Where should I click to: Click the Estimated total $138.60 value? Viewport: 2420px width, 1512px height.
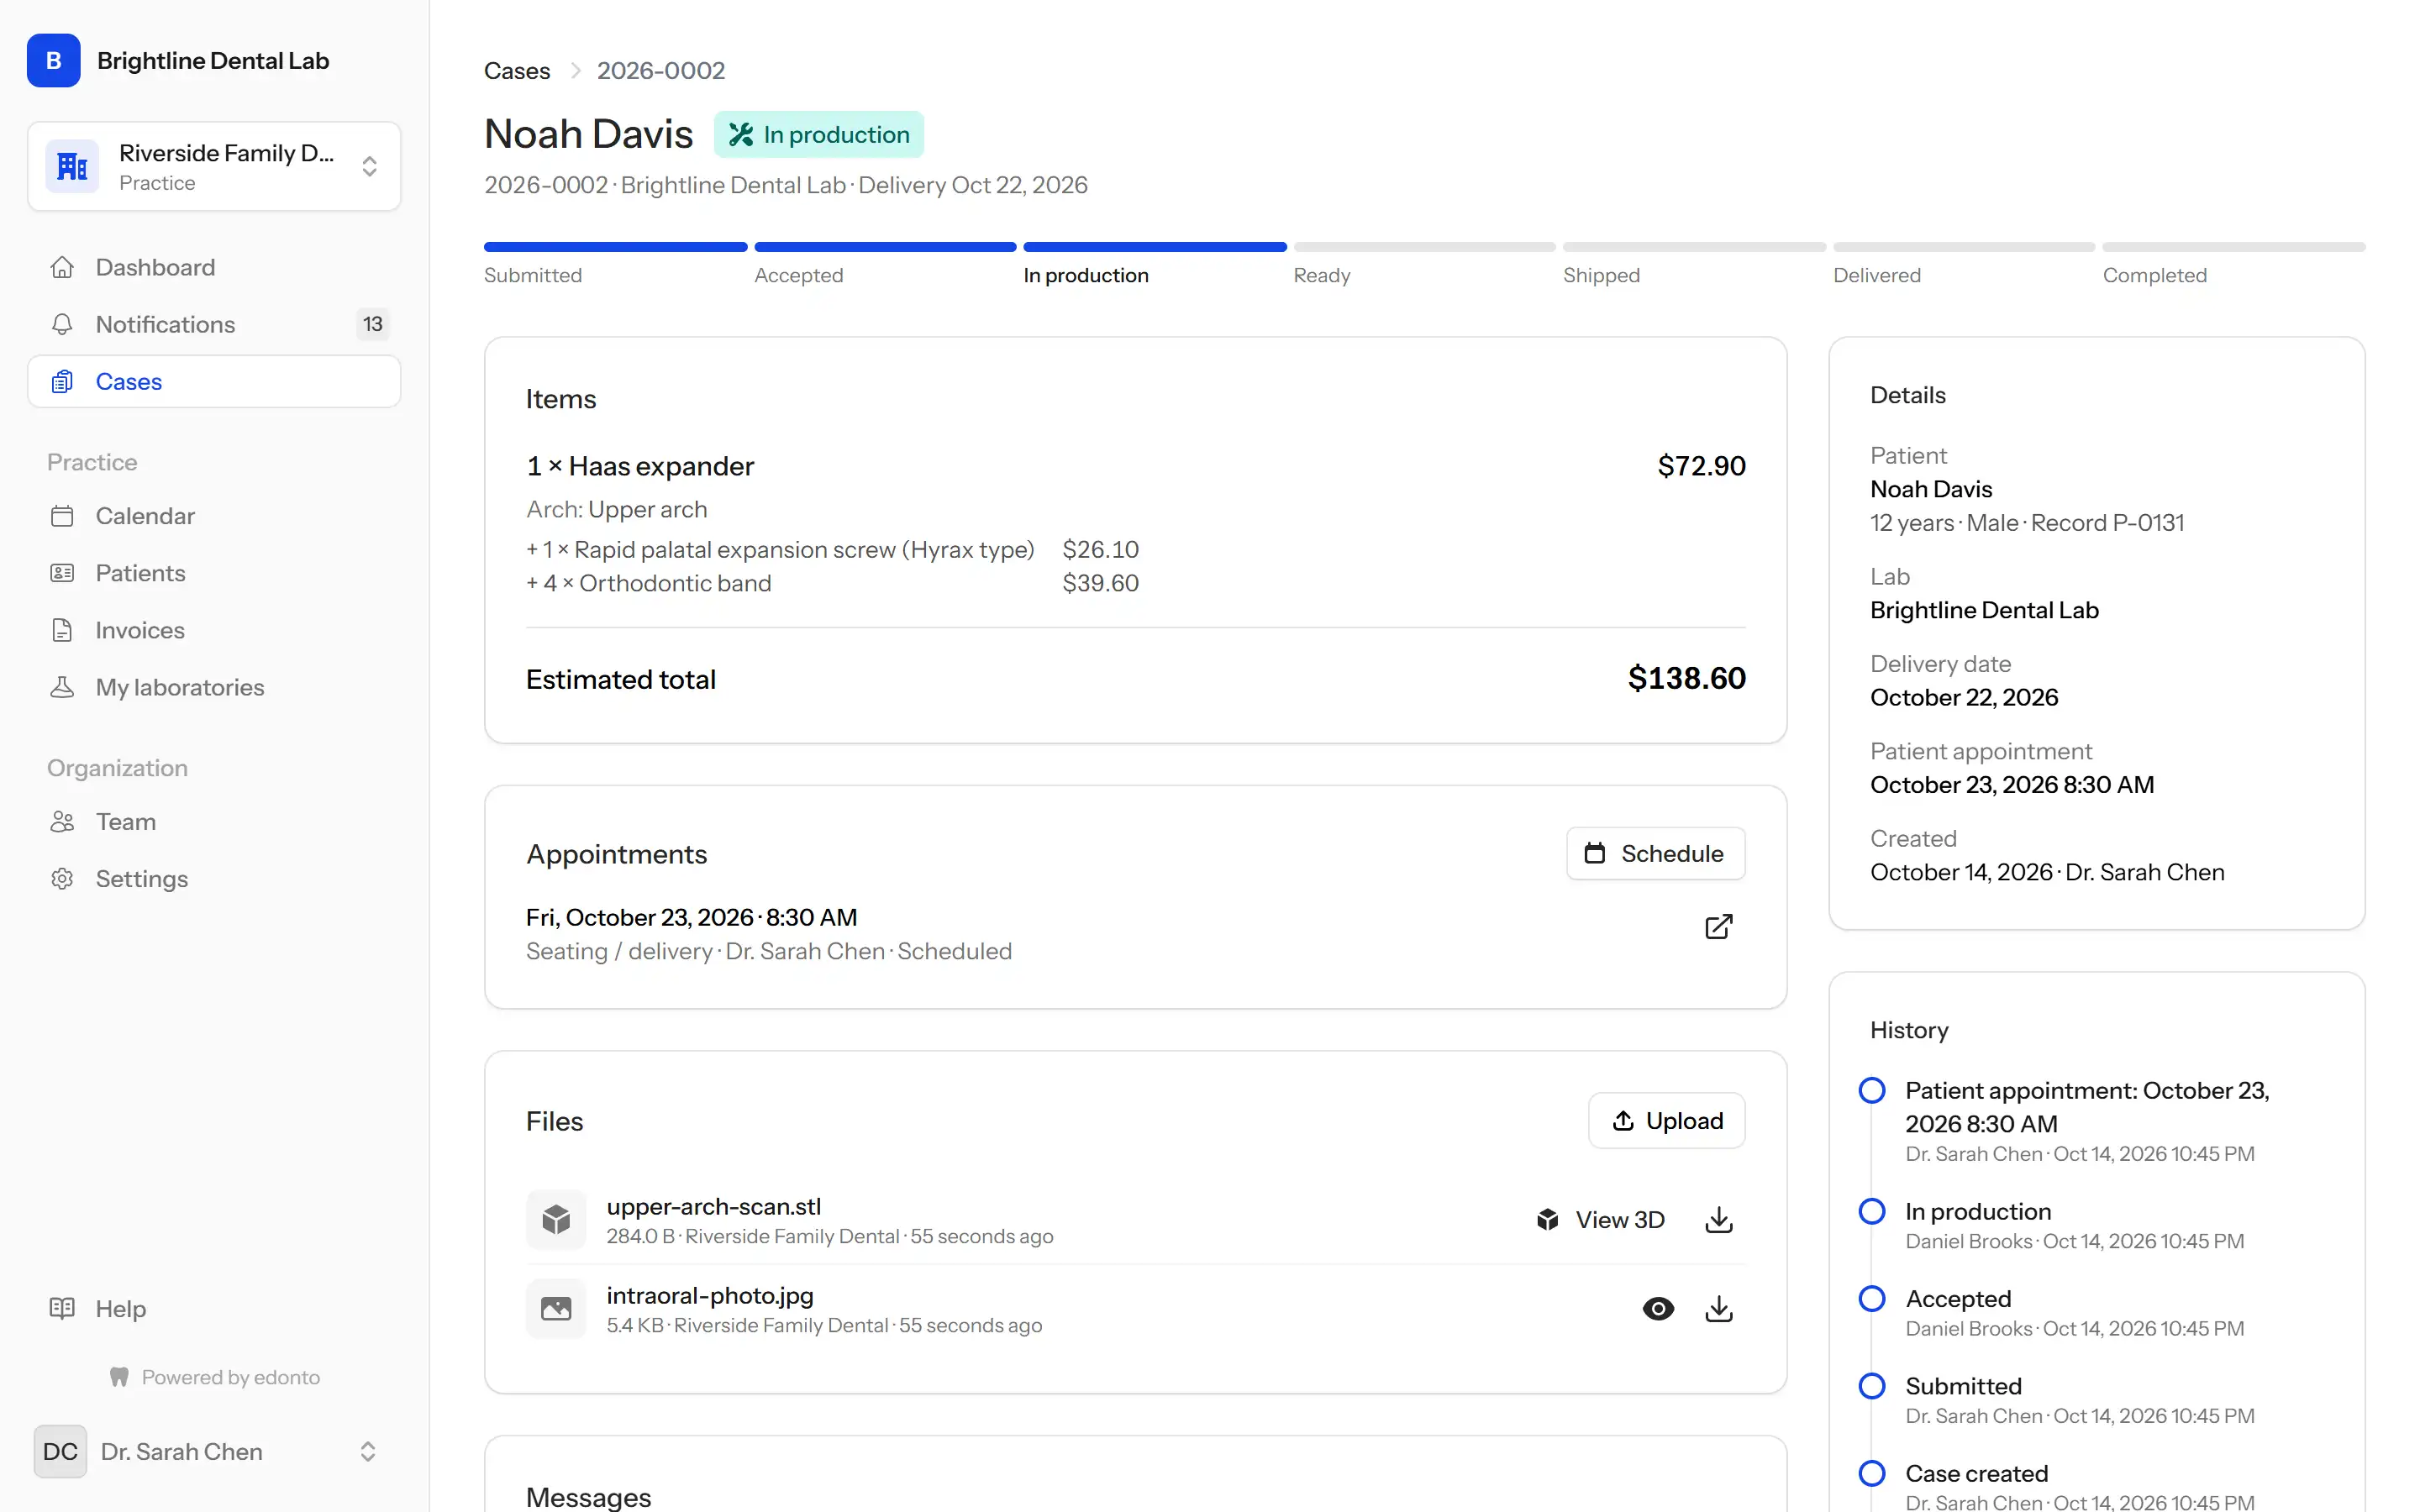pyautogui.click(x=1686, y=679)
